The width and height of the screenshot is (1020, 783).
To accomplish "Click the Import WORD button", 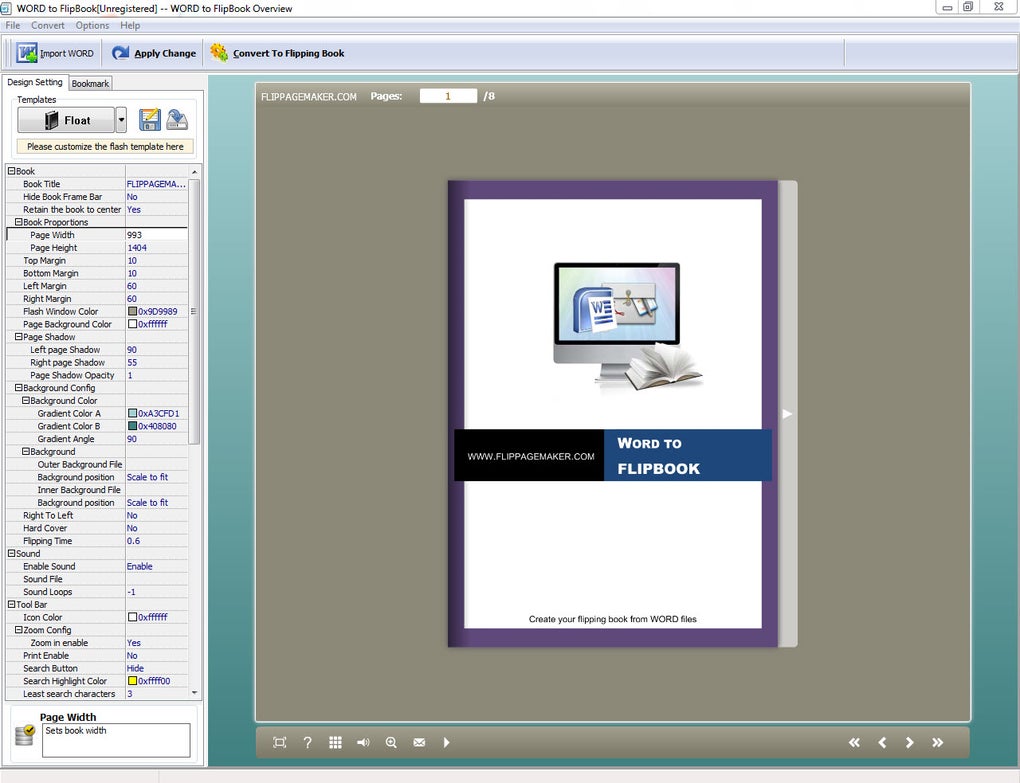I will (55, 53).
